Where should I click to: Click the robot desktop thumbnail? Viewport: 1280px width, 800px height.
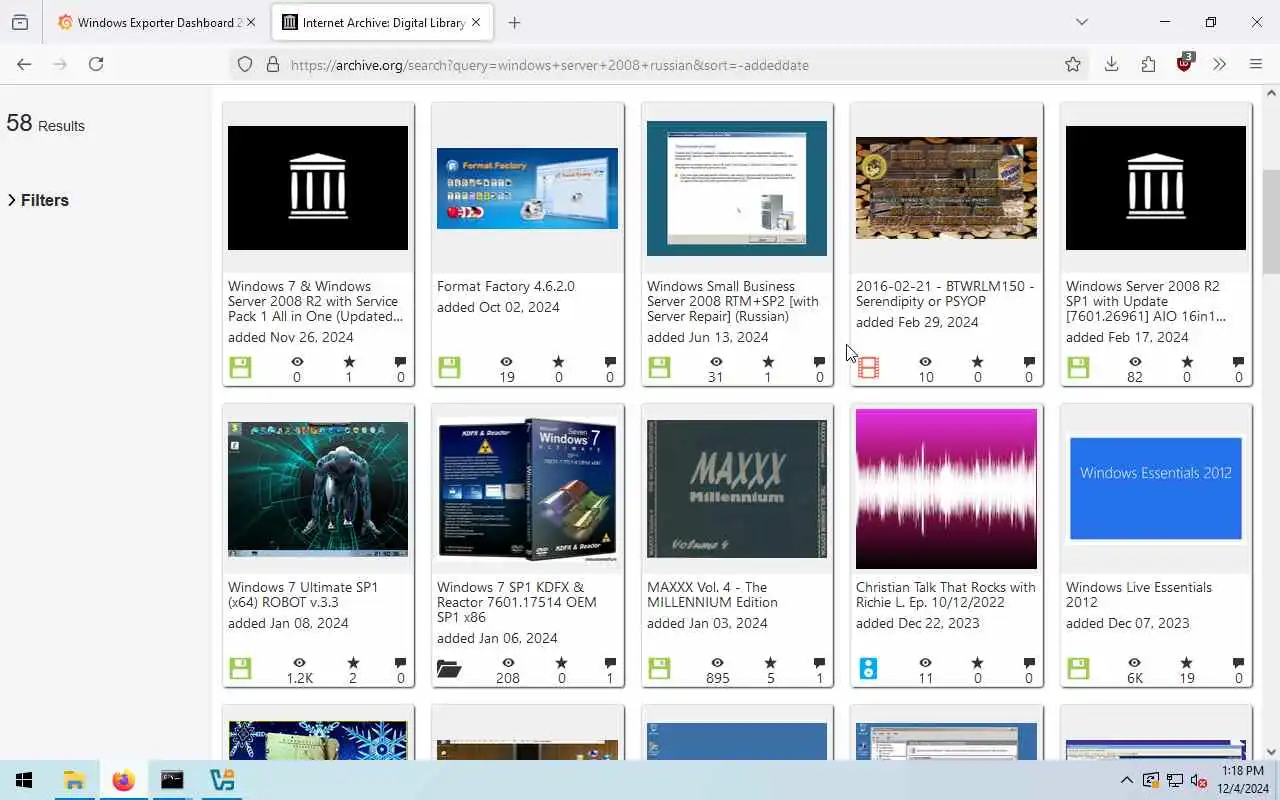(318, 489)
